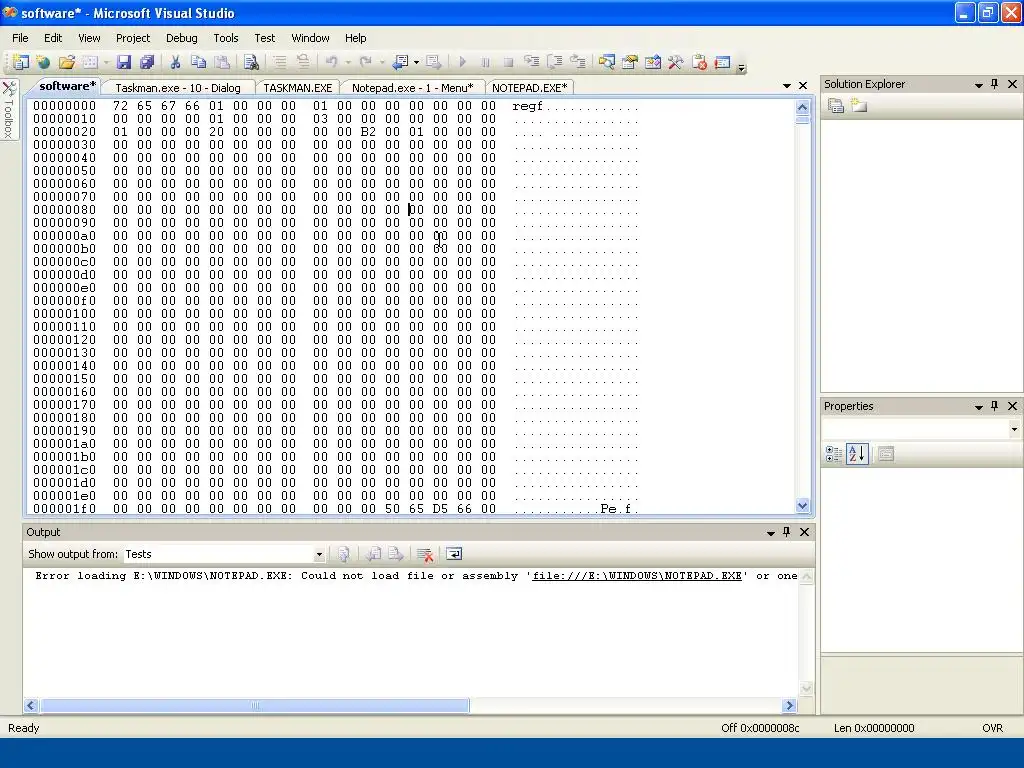Viewport: 1024px width, 768px height.
Task: Click the Error List clipboard icon
Action: coord(699,62)
